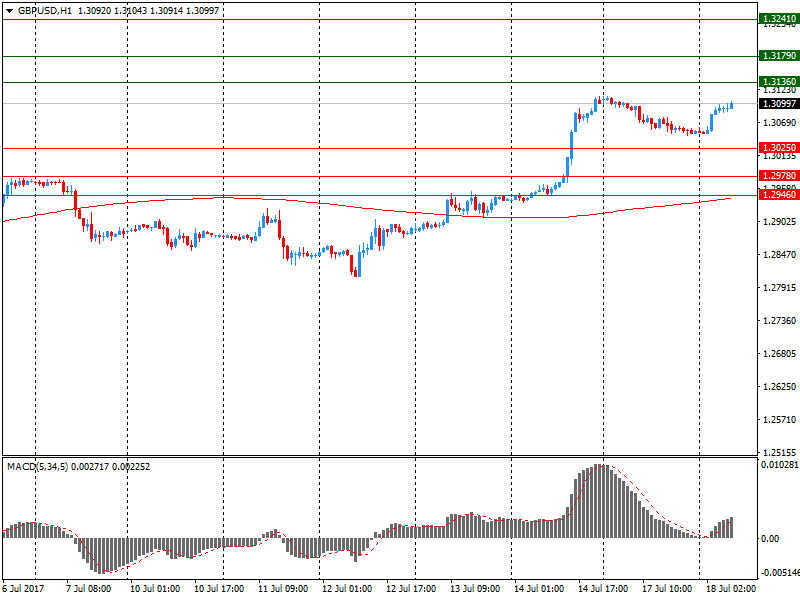This screenshot has height=600, width=800.
Task: Click the 1.32410 green level price label
Action: (x=779, y=19)
